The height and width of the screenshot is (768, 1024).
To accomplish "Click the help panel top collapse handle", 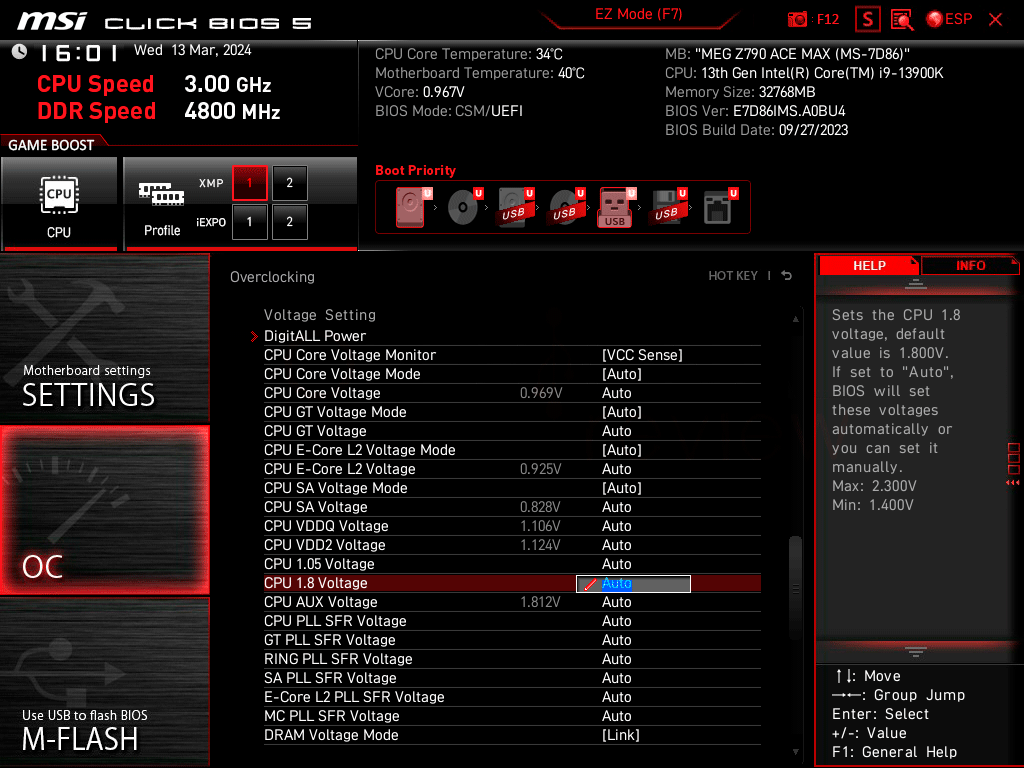I will pos(916,284).
